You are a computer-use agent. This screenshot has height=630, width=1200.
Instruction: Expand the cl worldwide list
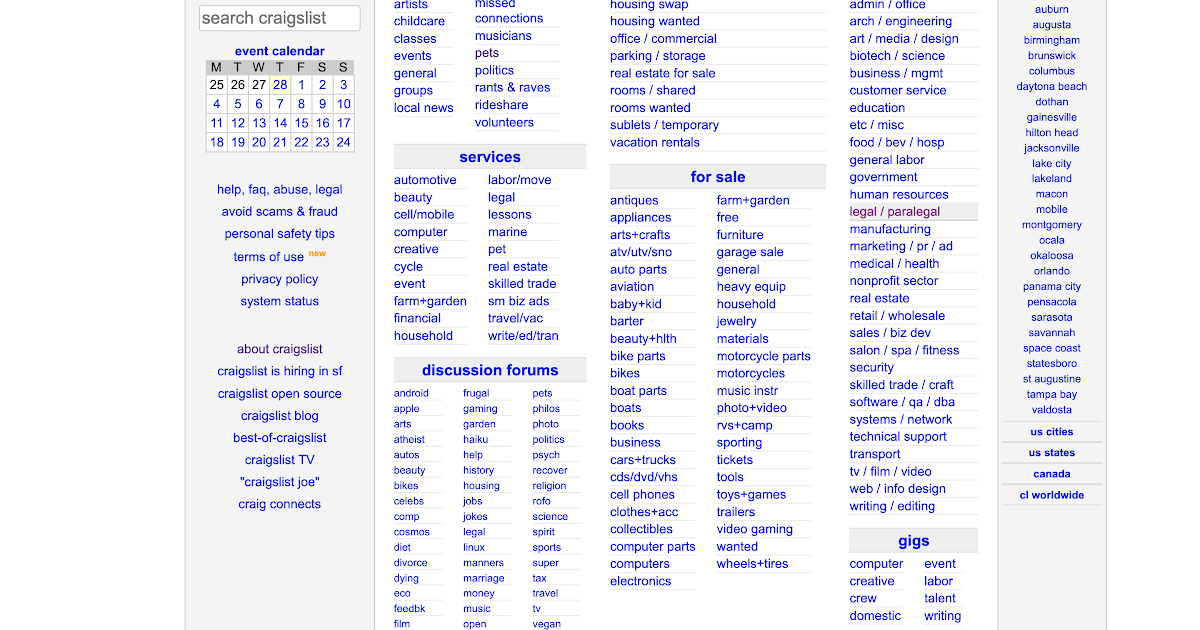point(1052,495)
